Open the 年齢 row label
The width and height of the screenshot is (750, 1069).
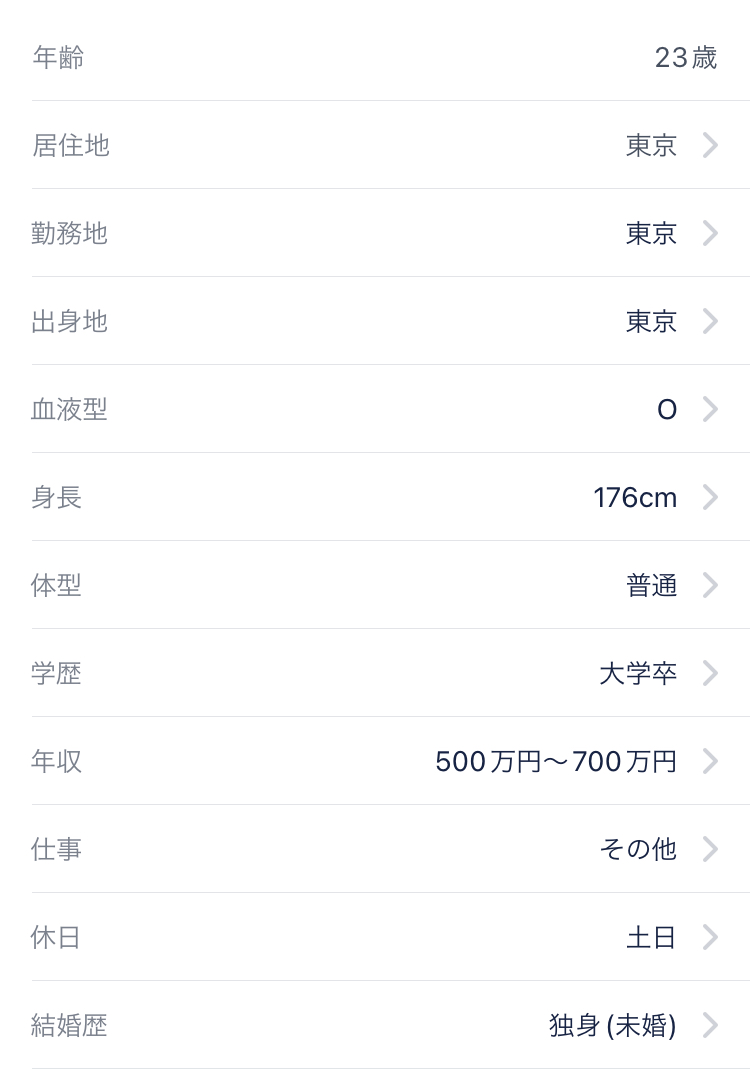[58, 58]
